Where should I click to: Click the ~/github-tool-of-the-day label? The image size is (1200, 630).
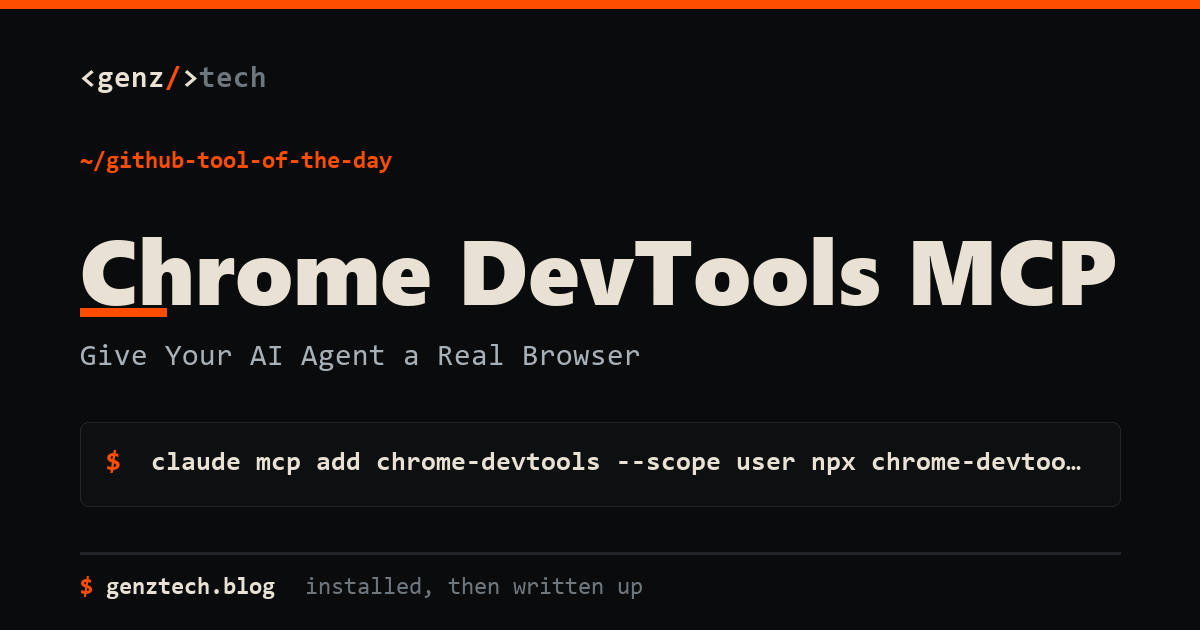236,160
